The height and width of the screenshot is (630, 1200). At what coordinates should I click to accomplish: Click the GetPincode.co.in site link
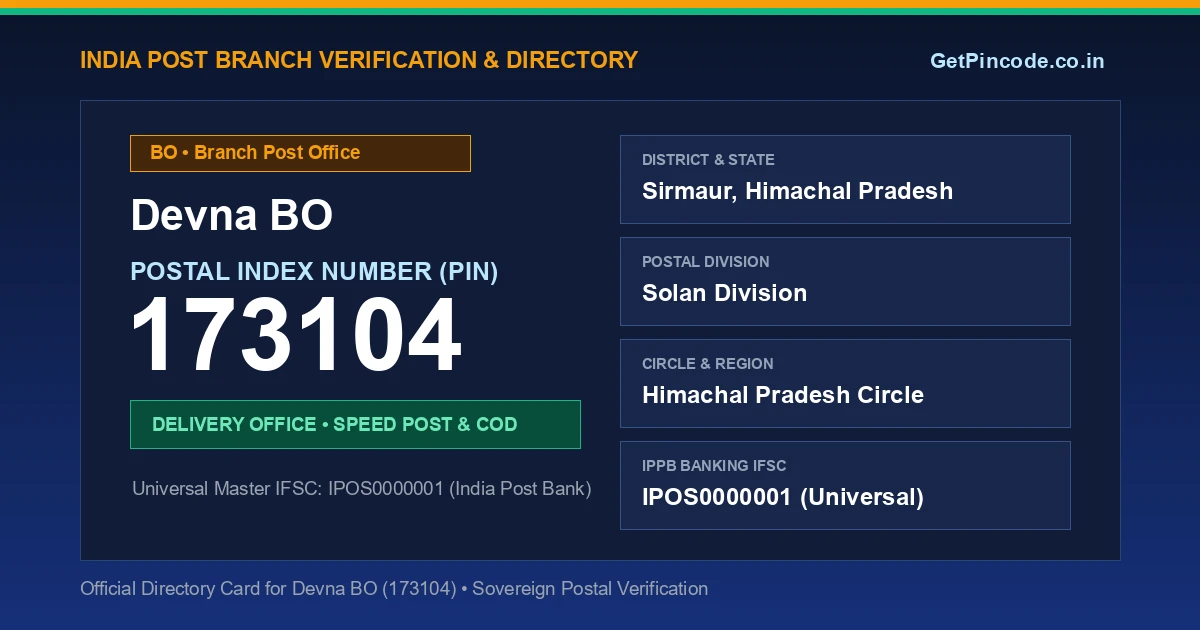coord(1017,61)
